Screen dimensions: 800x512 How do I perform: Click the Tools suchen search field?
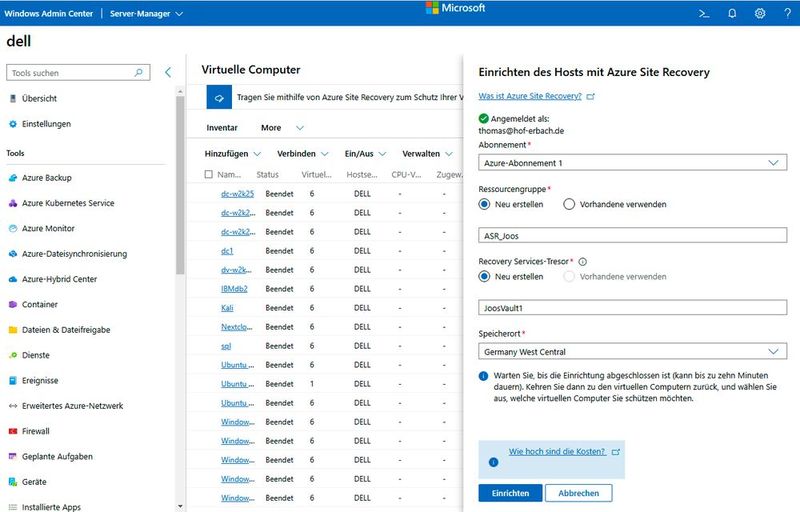[x=78, y=73]
